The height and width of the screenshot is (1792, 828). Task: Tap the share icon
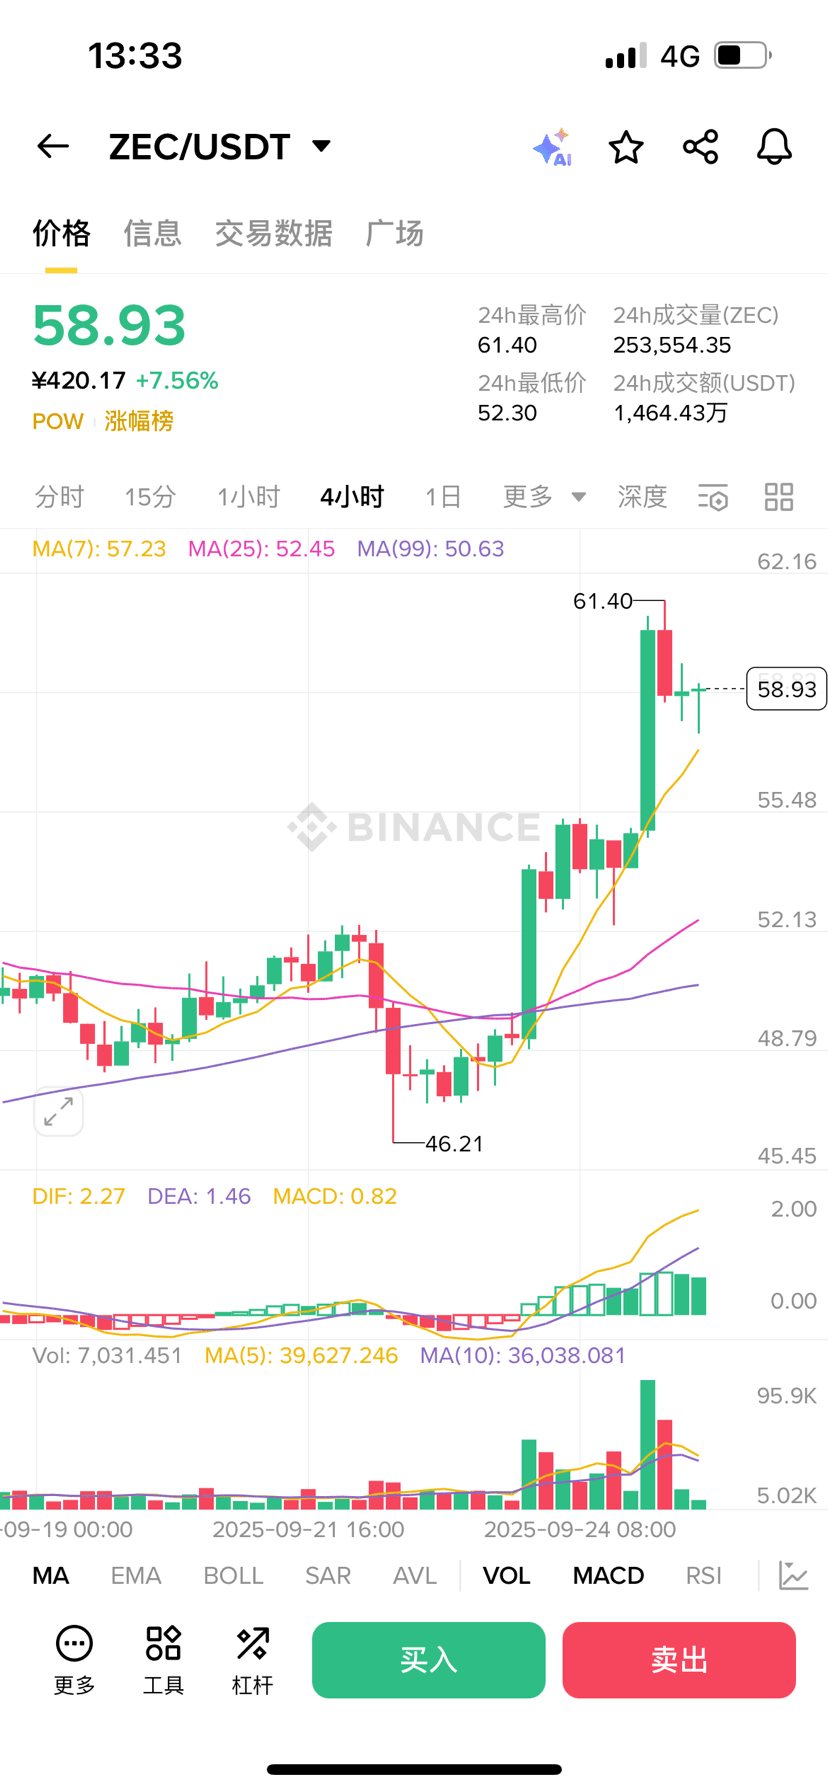pos(700,147)
